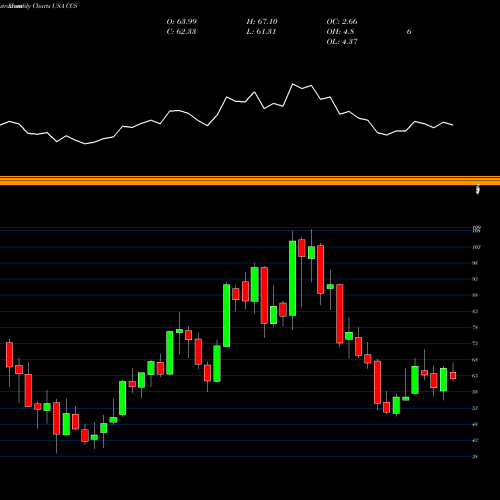Click the 98 price axis label

click(475, 263)
